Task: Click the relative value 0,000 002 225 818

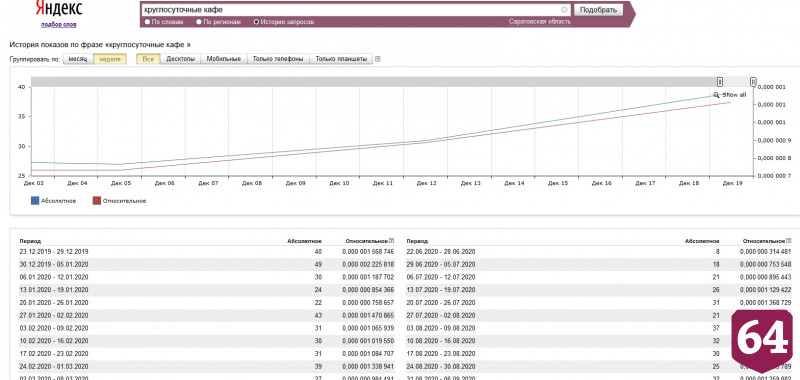Action: point(368,264)
